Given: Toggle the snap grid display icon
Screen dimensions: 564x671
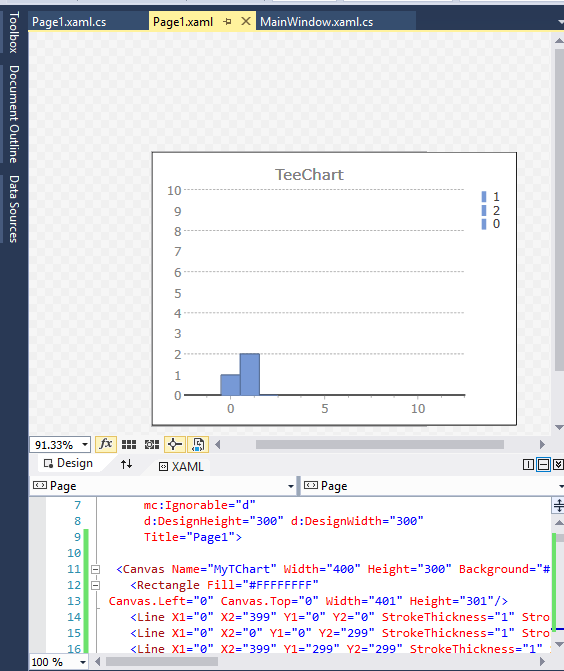Looking at the screenshot, I should (x=129, y=445).
